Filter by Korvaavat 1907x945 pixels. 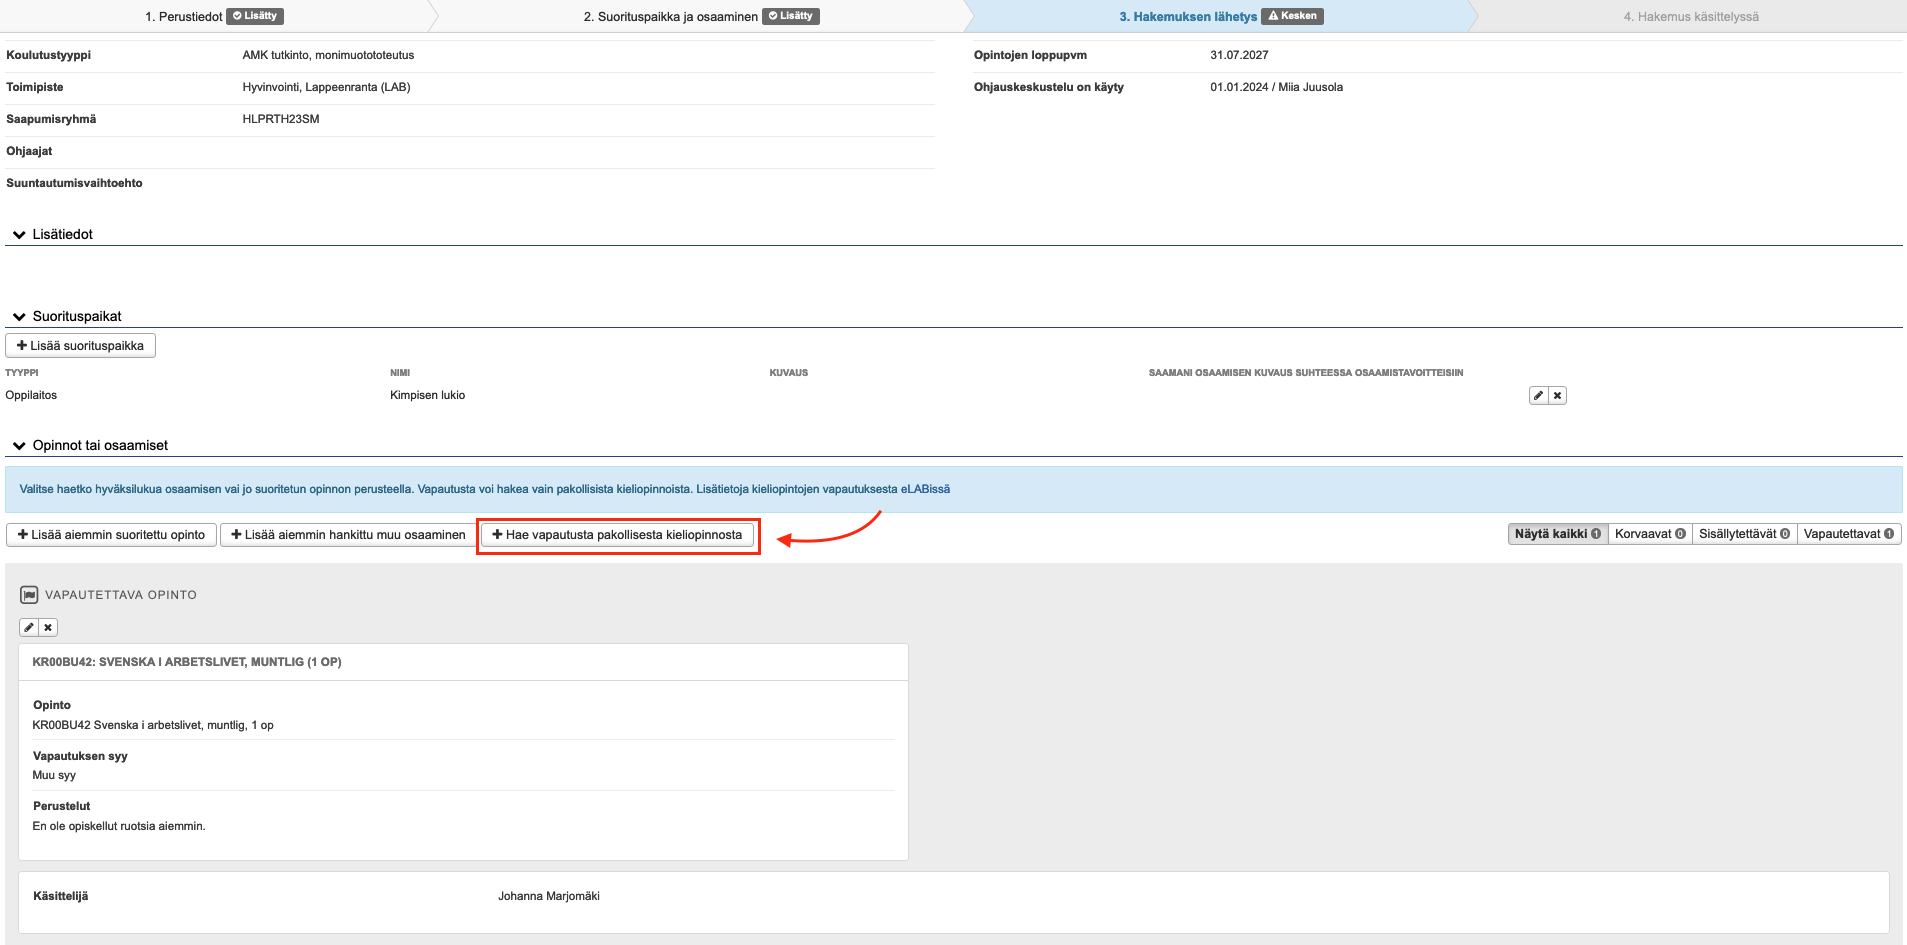1649,534
